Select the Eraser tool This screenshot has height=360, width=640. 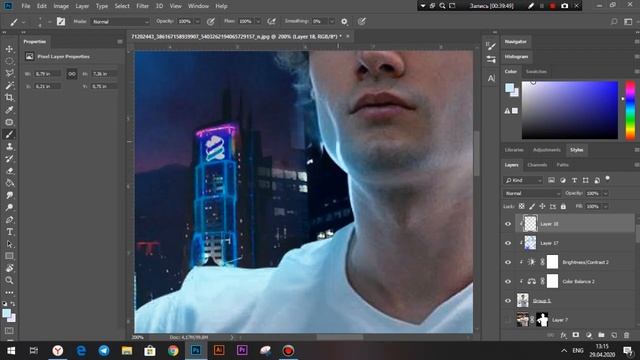[x=9, y=171]
